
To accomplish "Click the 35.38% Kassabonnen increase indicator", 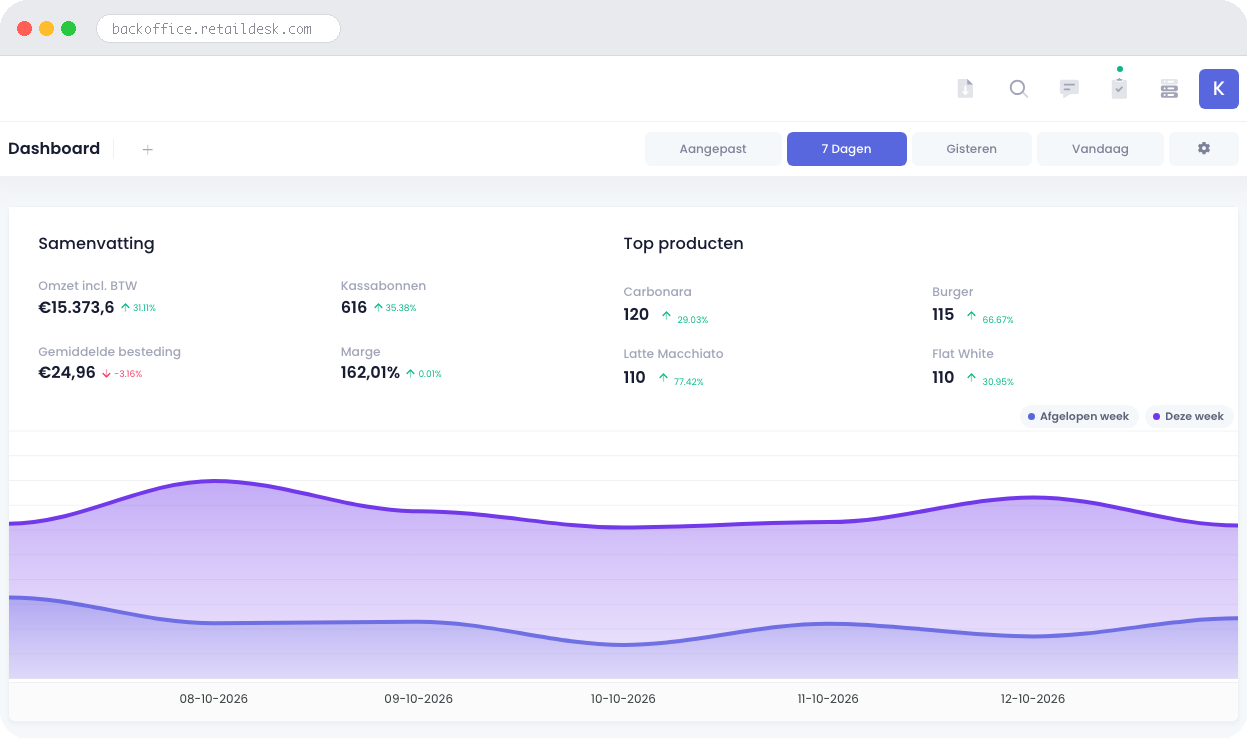I will tap(395, 308).
